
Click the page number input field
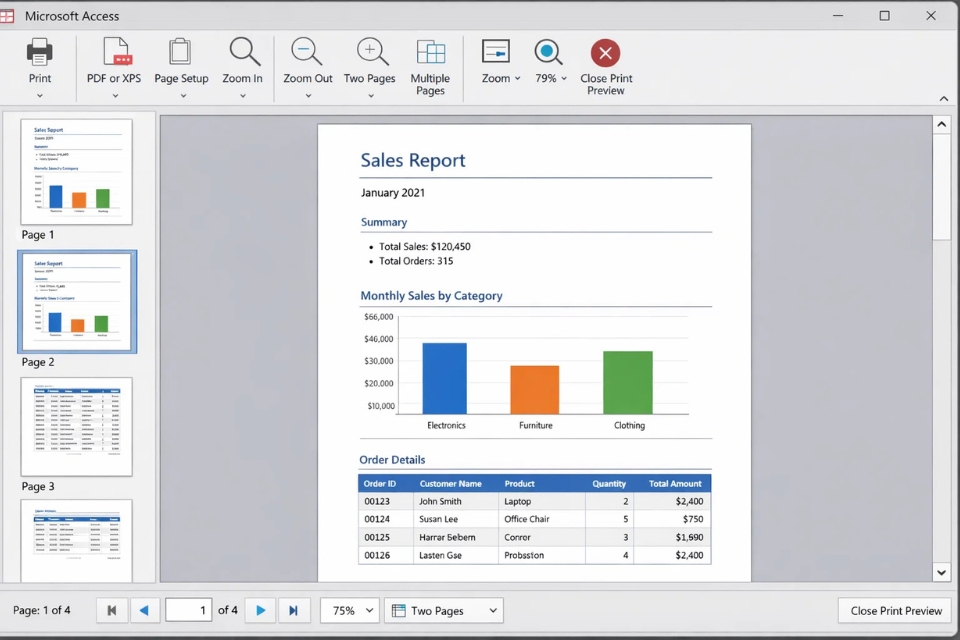tap(188, 611)
